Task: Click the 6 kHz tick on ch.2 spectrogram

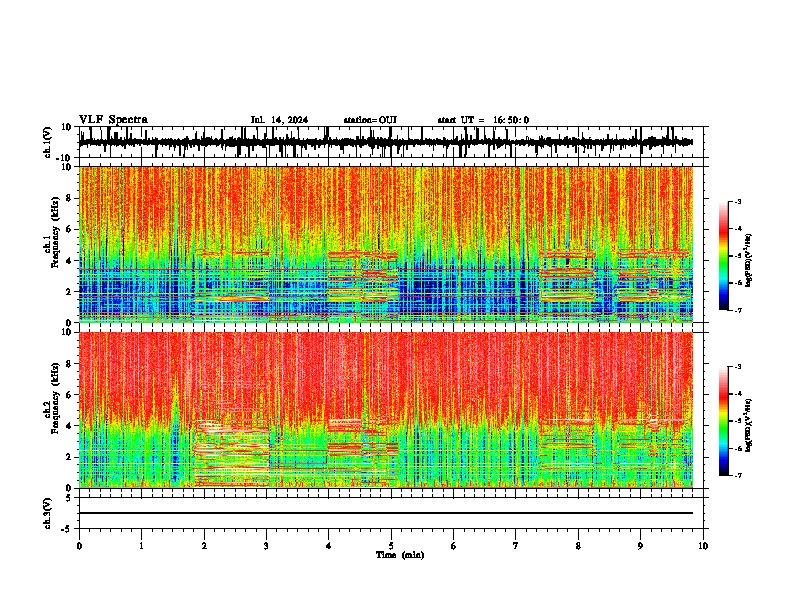Action: [x=69, y=395]
